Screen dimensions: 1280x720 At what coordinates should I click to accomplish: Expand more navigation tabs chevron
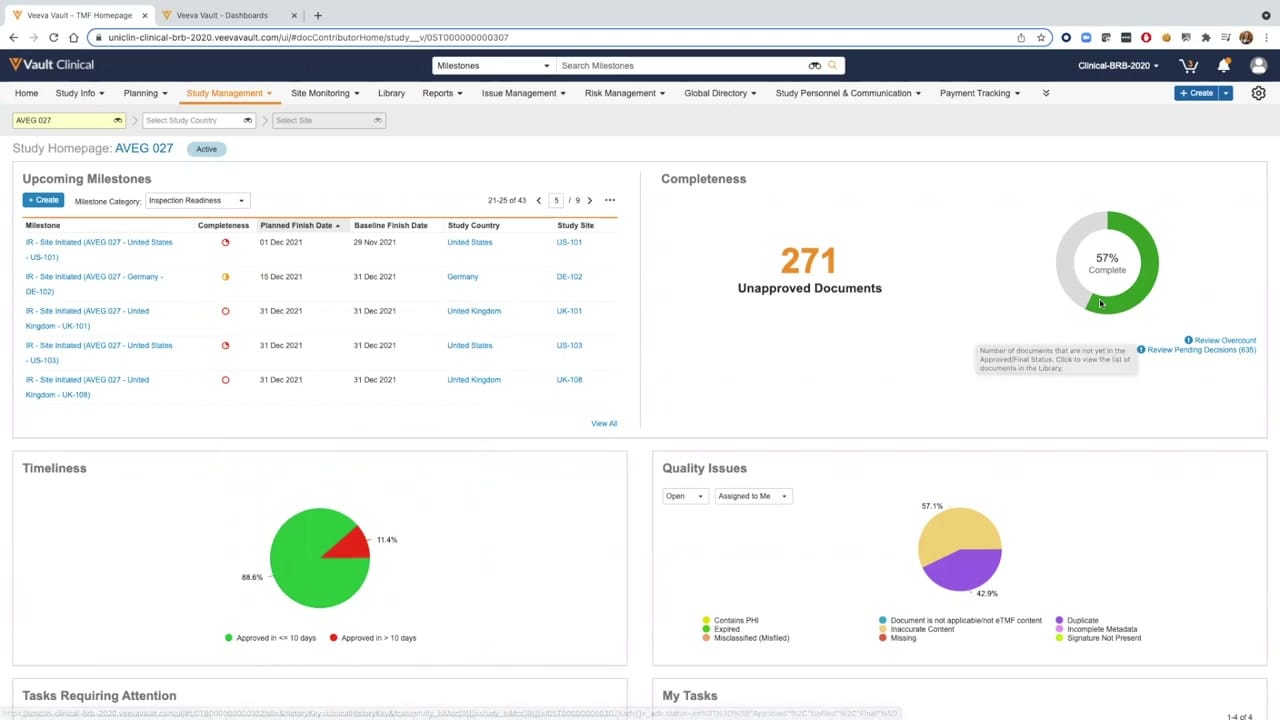(1046, 93)
